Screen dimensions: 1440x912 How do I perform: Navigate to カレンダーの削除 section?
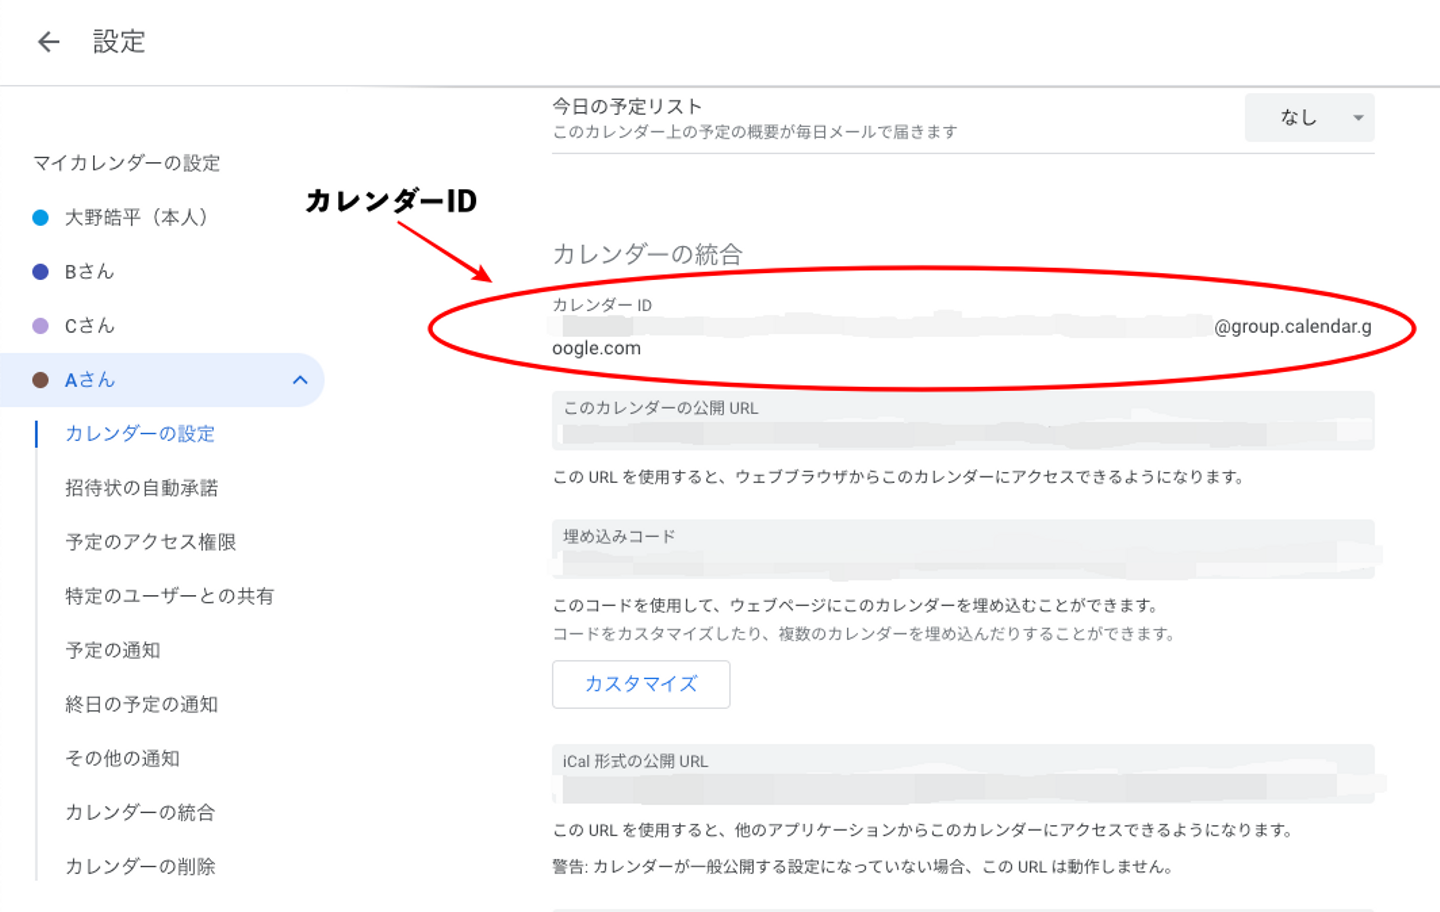pyautogui.click(x=140, y=866)
